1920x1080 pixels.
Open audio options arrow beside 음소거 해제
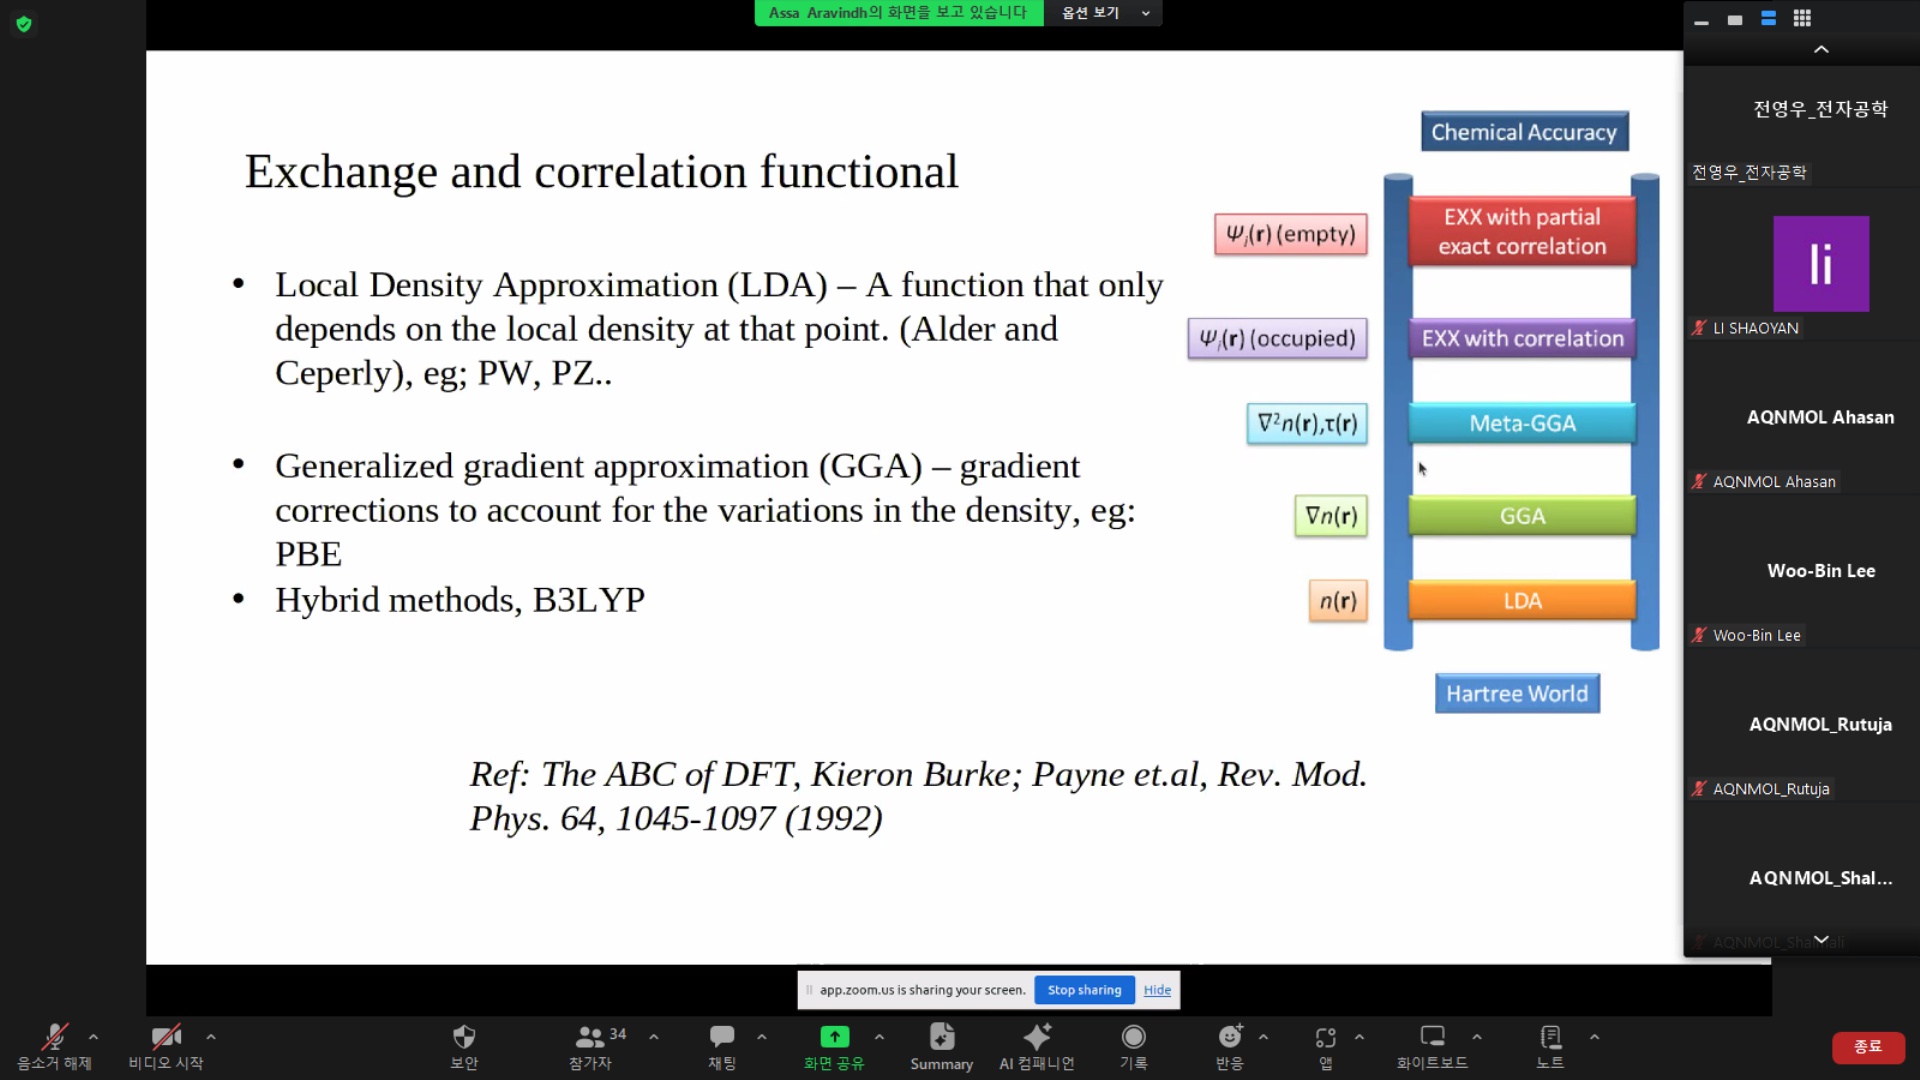[93, 1037]
